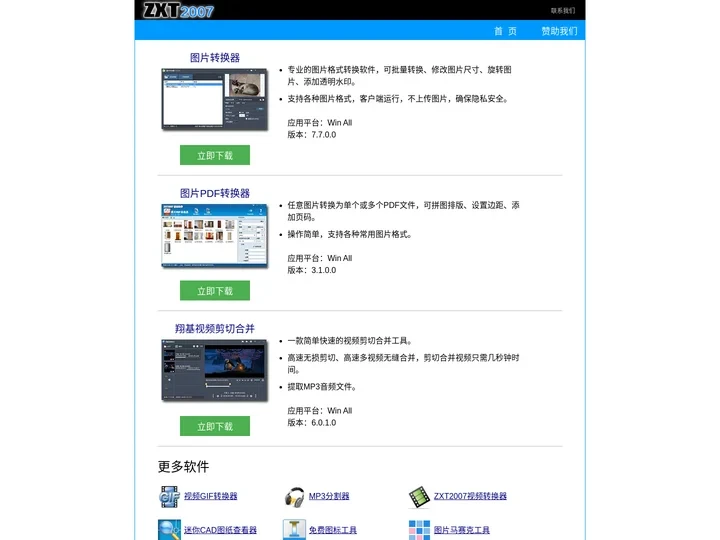View the 翔基视频剪切合并 screenshot thumbnail

pyautogui.click(x=215, y=370)
